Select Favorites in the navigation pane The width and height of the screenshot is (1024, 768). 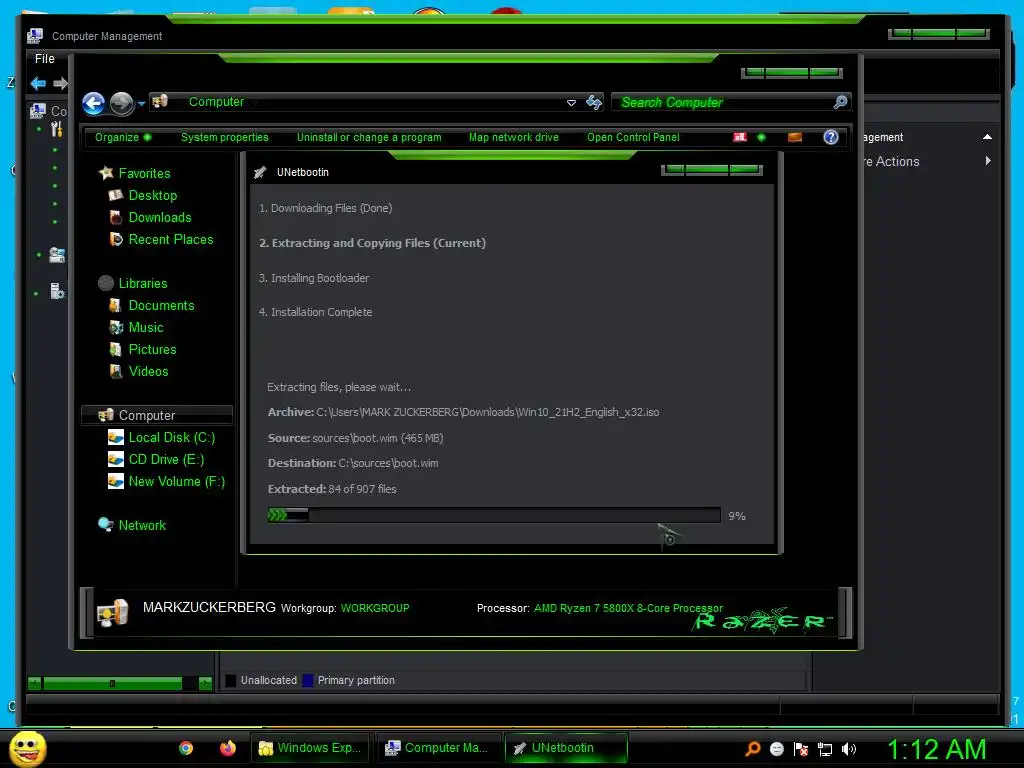pyautogui.click(x=144, y=173)
